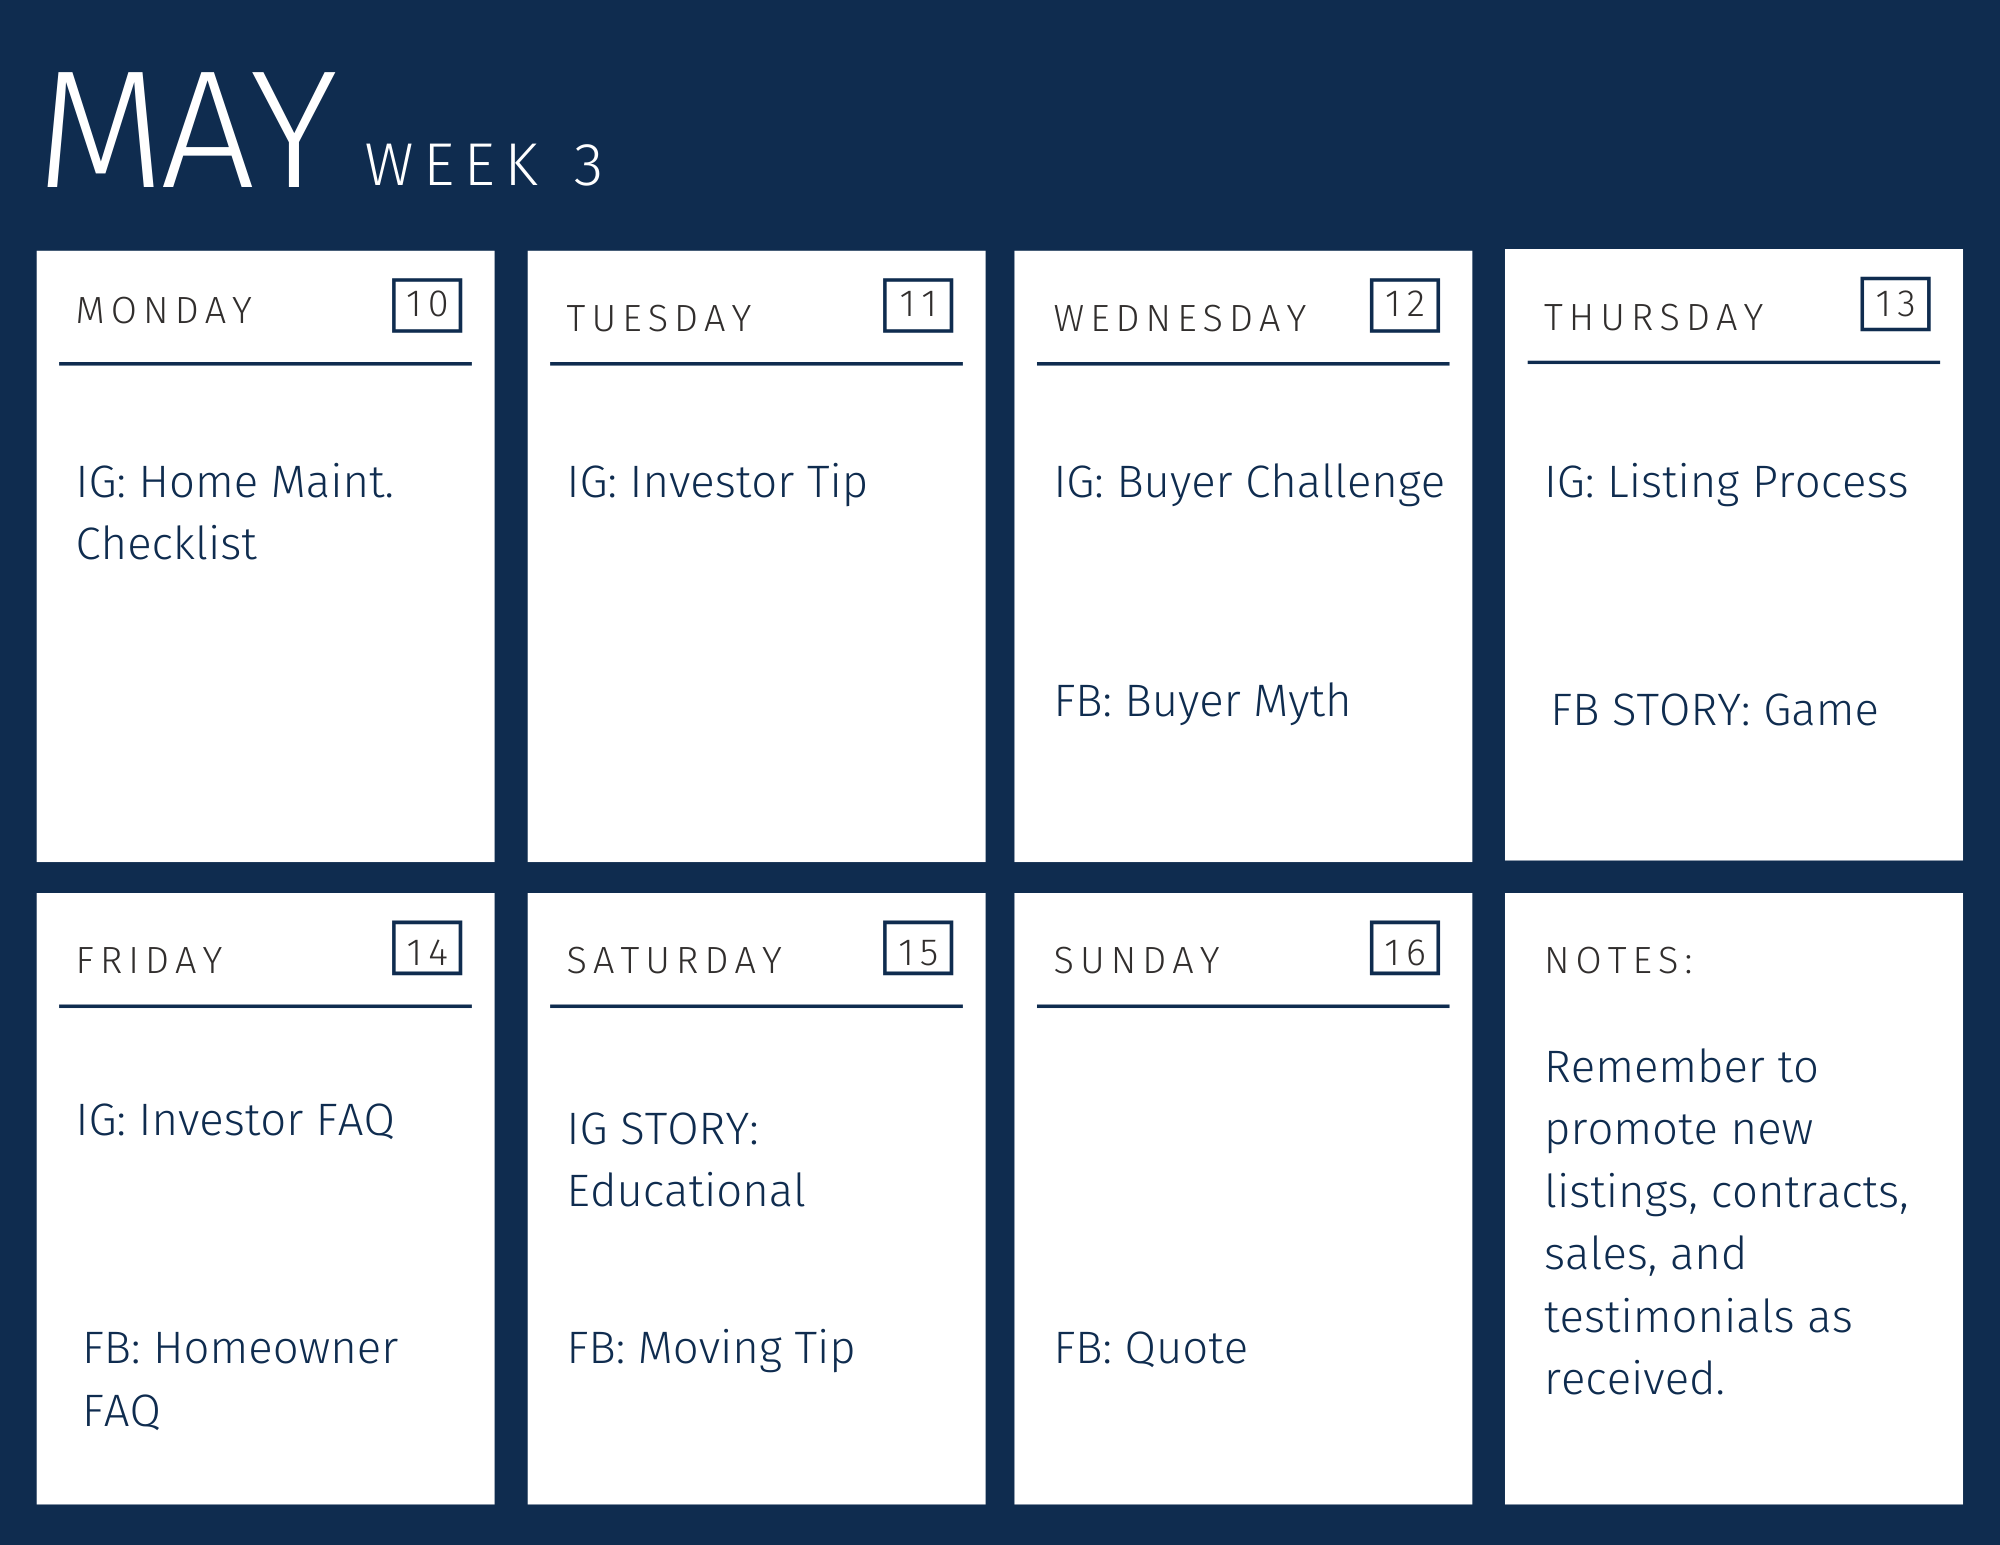2000x1545 pixels.
Task: Select 'IG STORY: Educational' entry
Action: coord(687,1160)
